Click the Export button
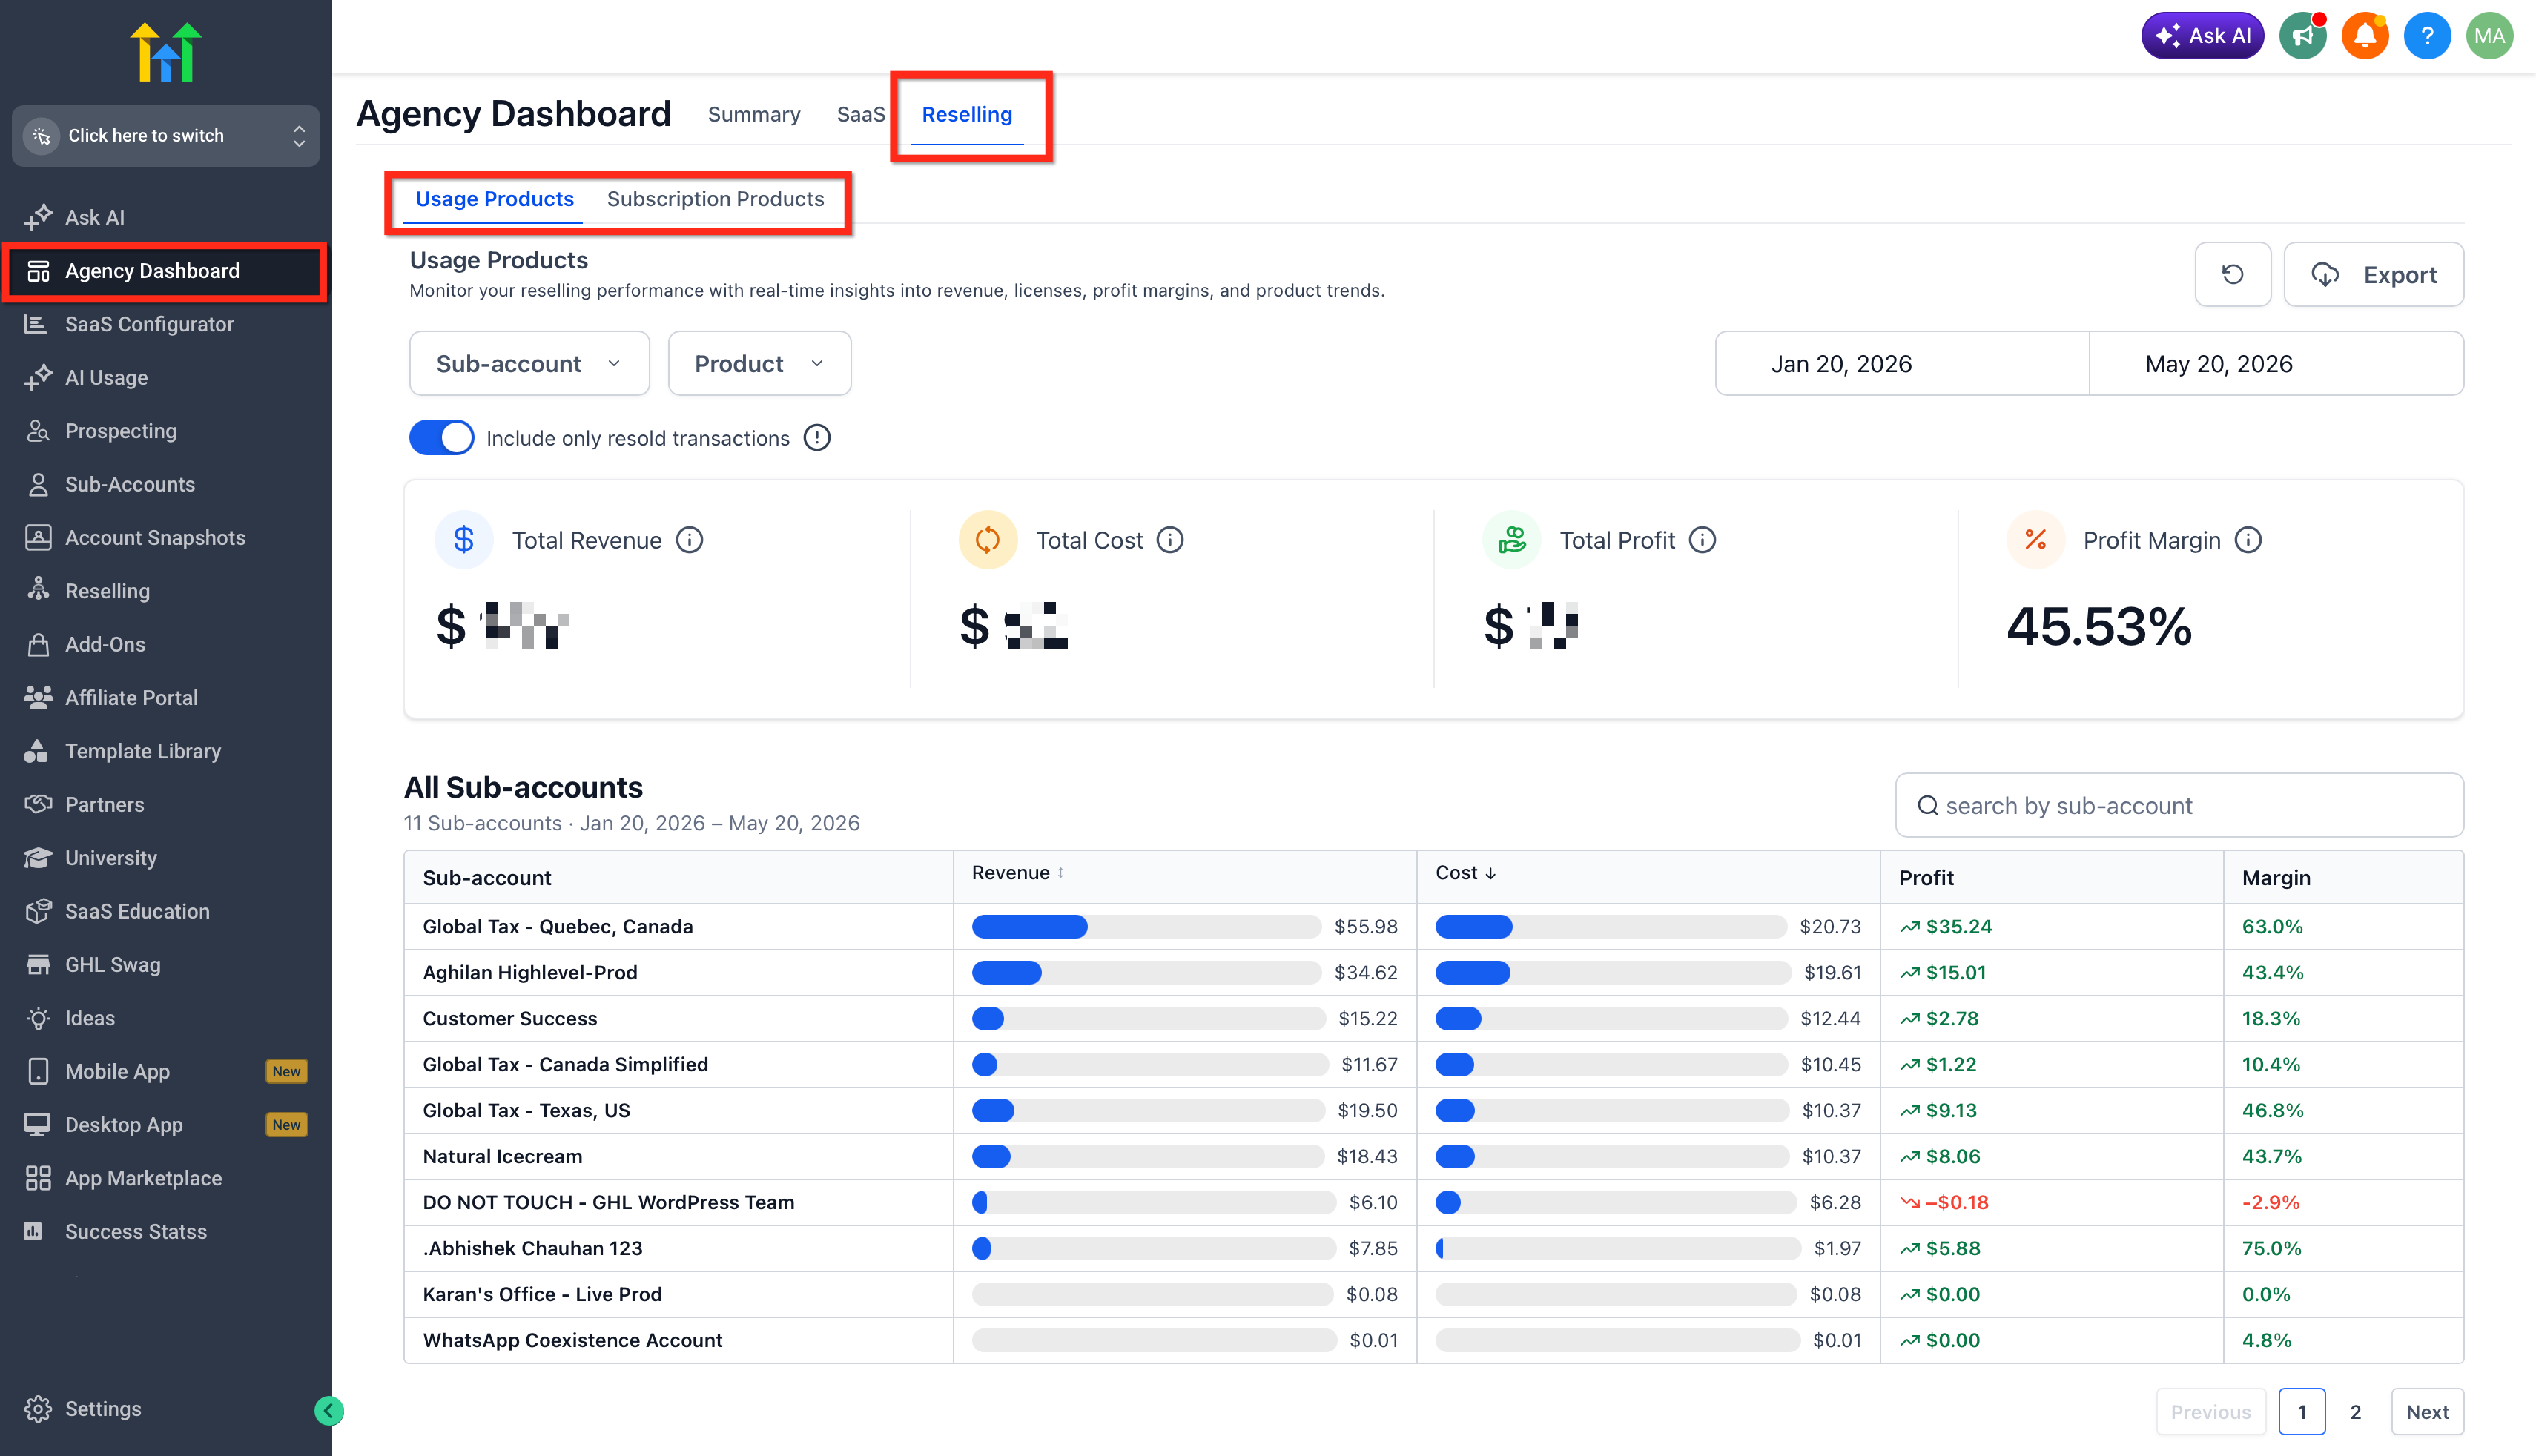2536x1456 pixels. (x=2373, y=274)
